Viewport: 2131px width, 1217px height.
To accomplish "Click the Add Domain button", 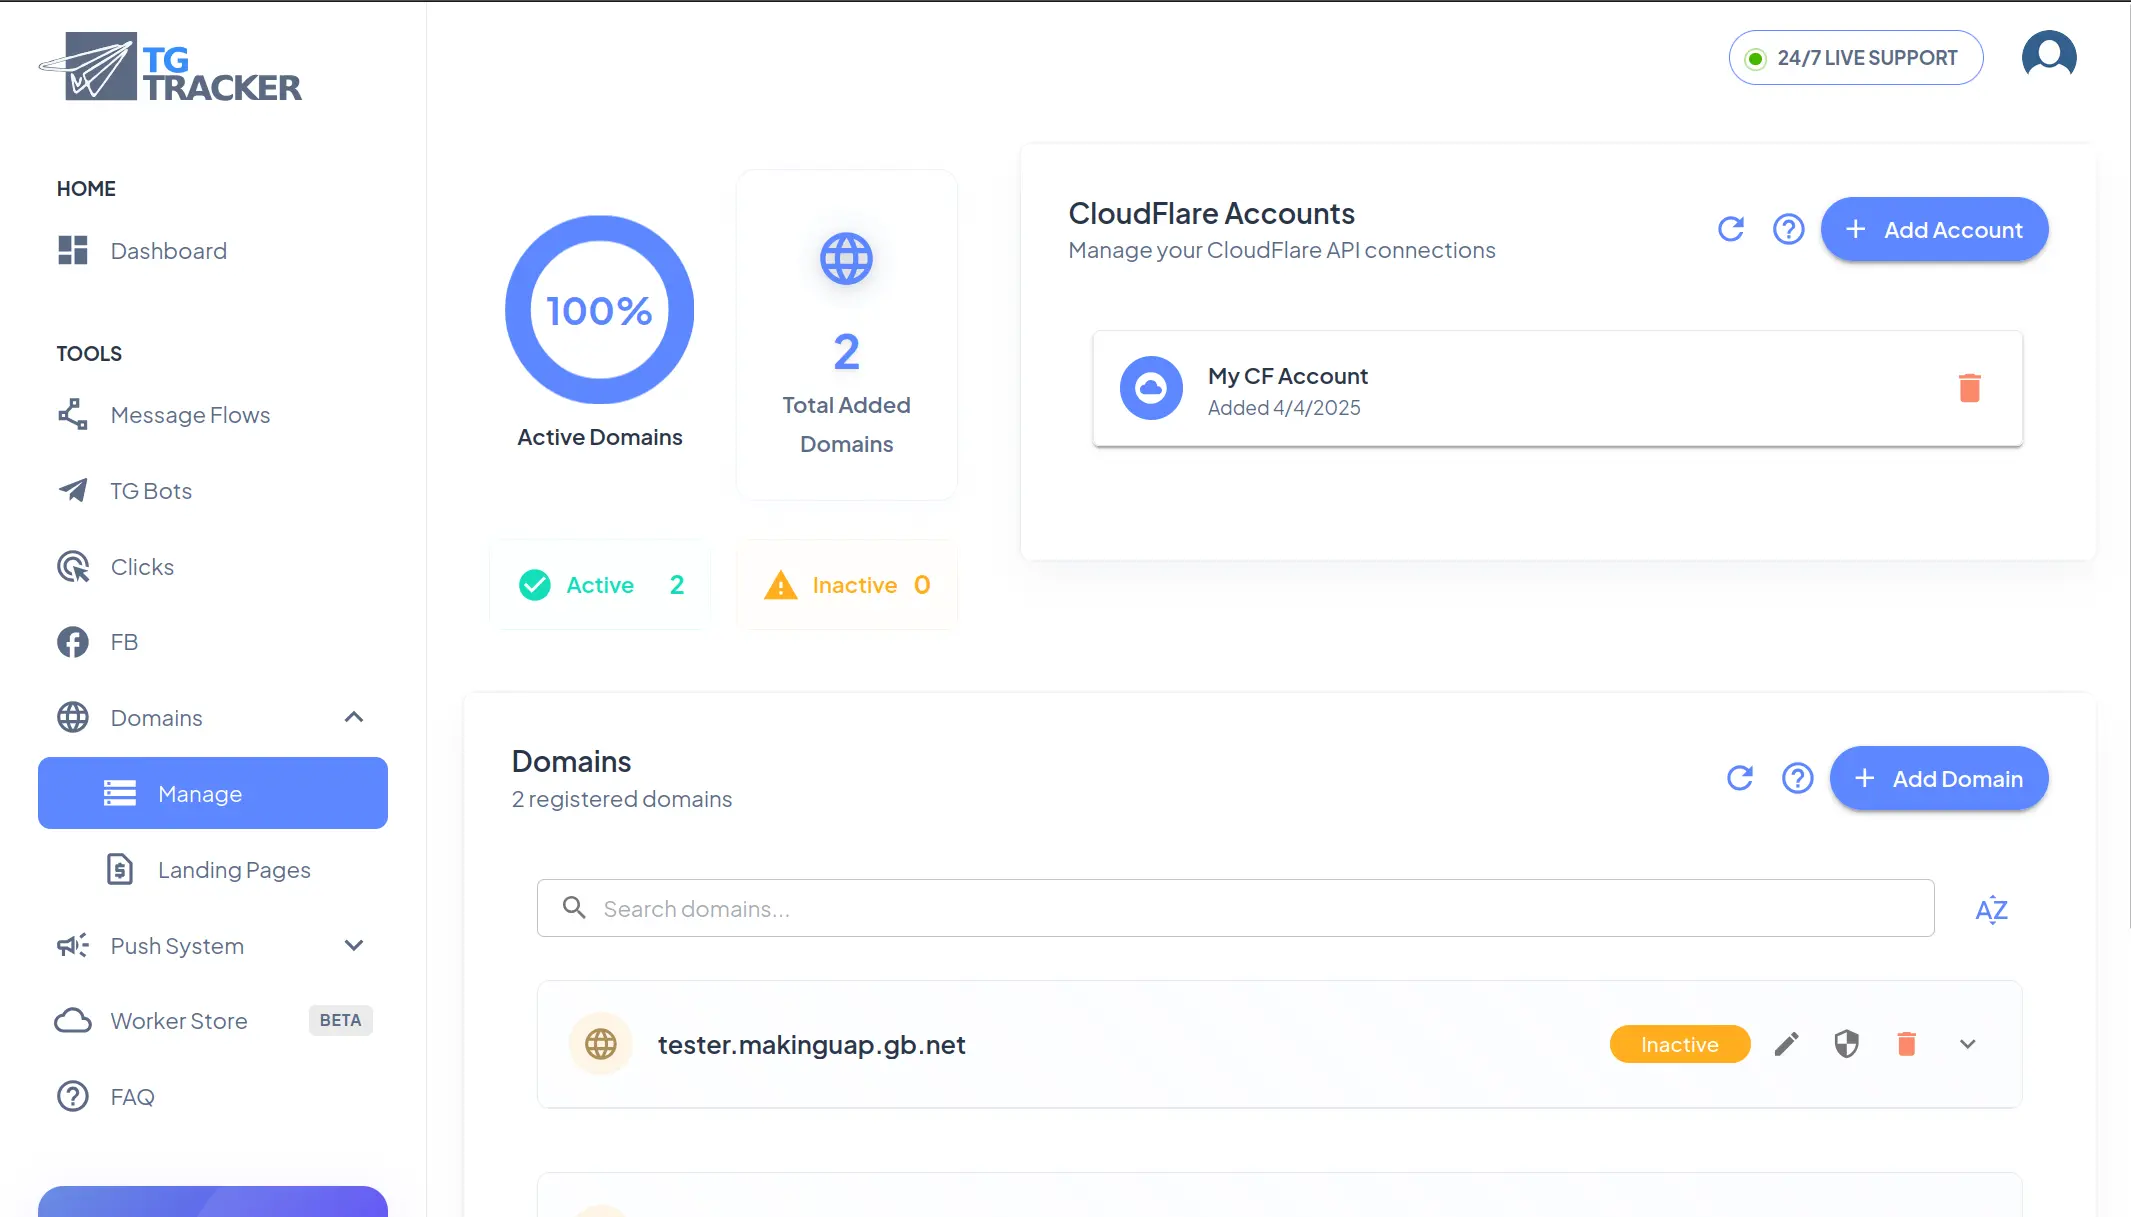I will (1938, 778).
